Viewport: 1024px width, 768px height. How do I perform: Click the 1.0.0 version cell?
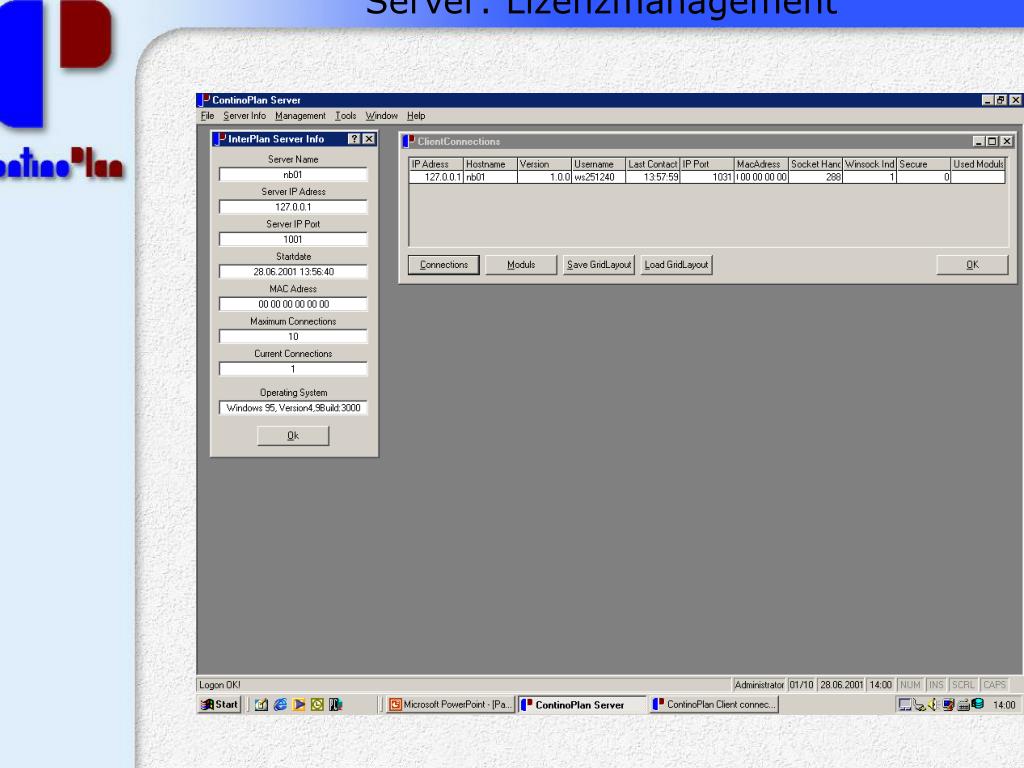544,177
